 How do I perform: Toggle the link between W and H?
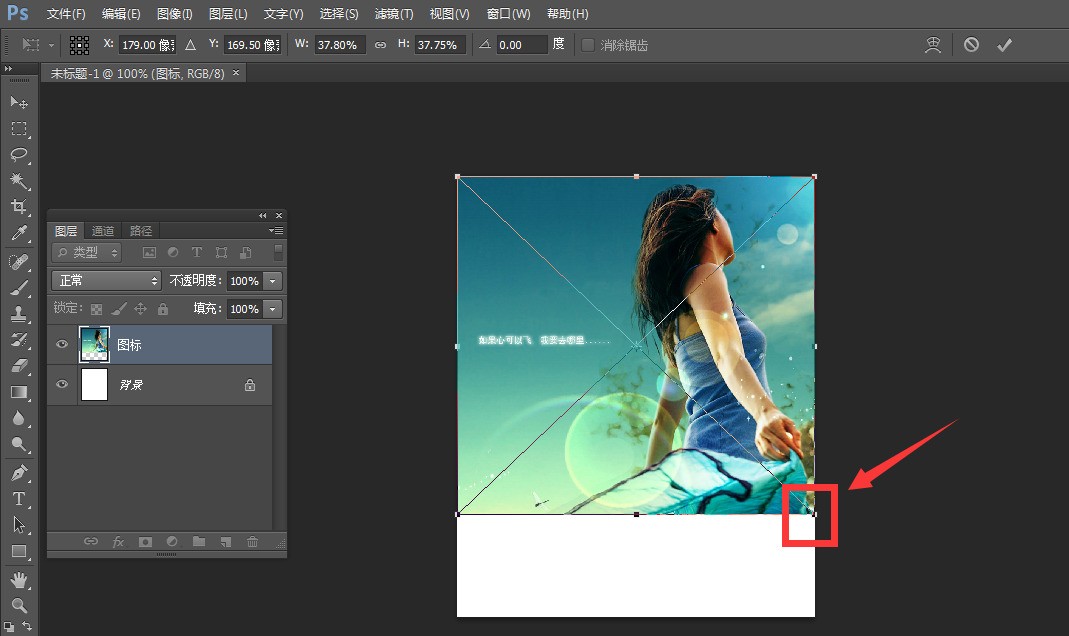pos(380,45)
